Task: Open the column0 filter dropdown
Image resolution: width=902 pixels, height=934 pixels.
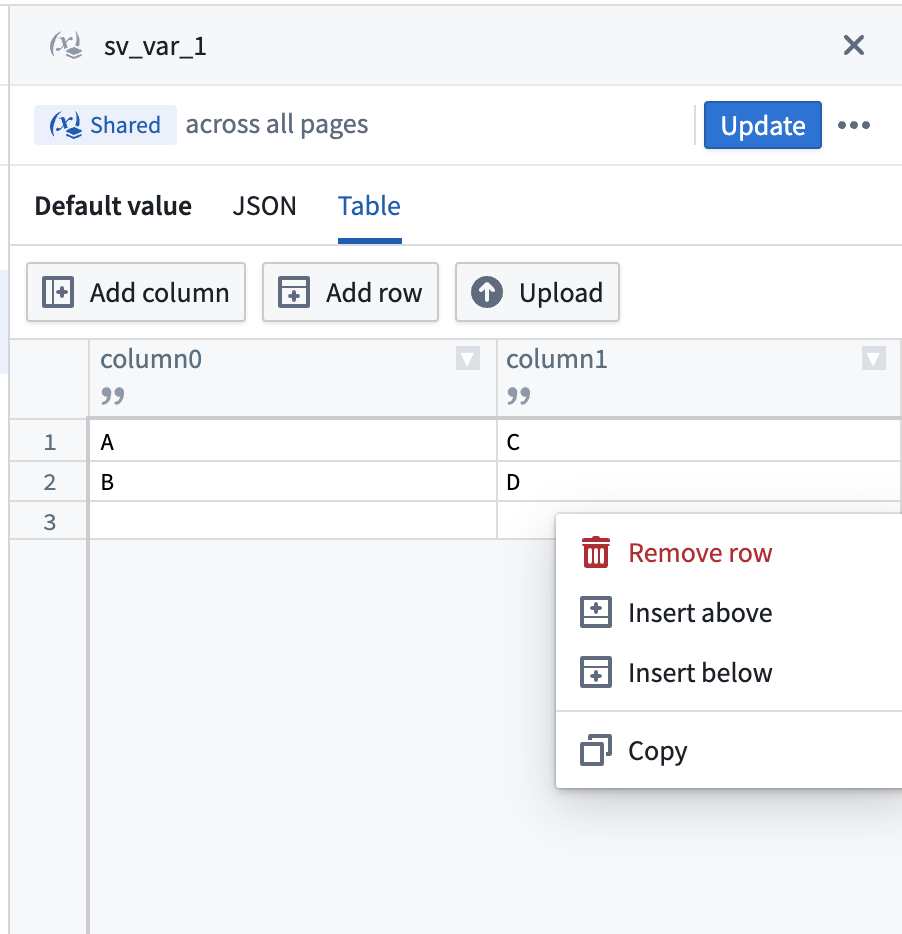Action: click(466, 358)
